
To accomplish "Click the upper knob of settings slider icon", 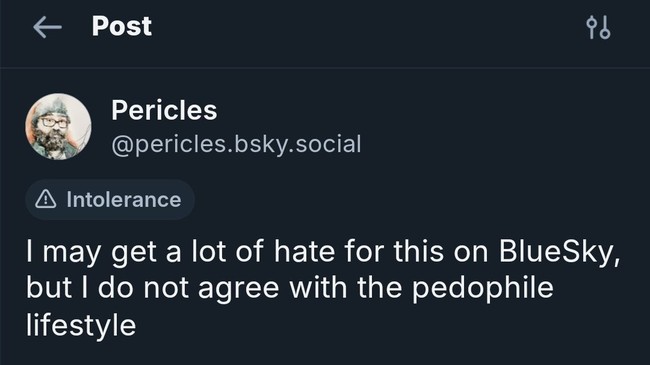I will (x=592, y=22).
